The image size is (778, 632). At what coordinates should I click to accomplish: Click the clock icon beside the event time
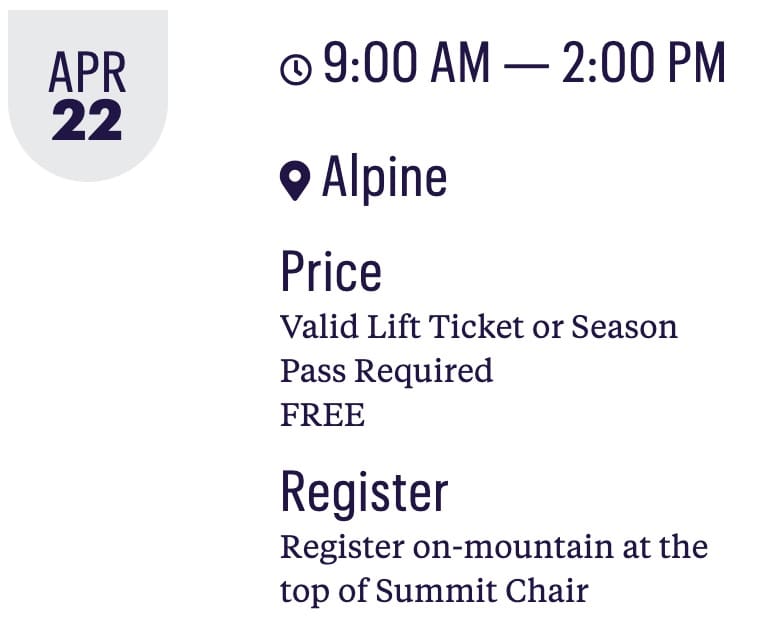click(x=296, y=69)
